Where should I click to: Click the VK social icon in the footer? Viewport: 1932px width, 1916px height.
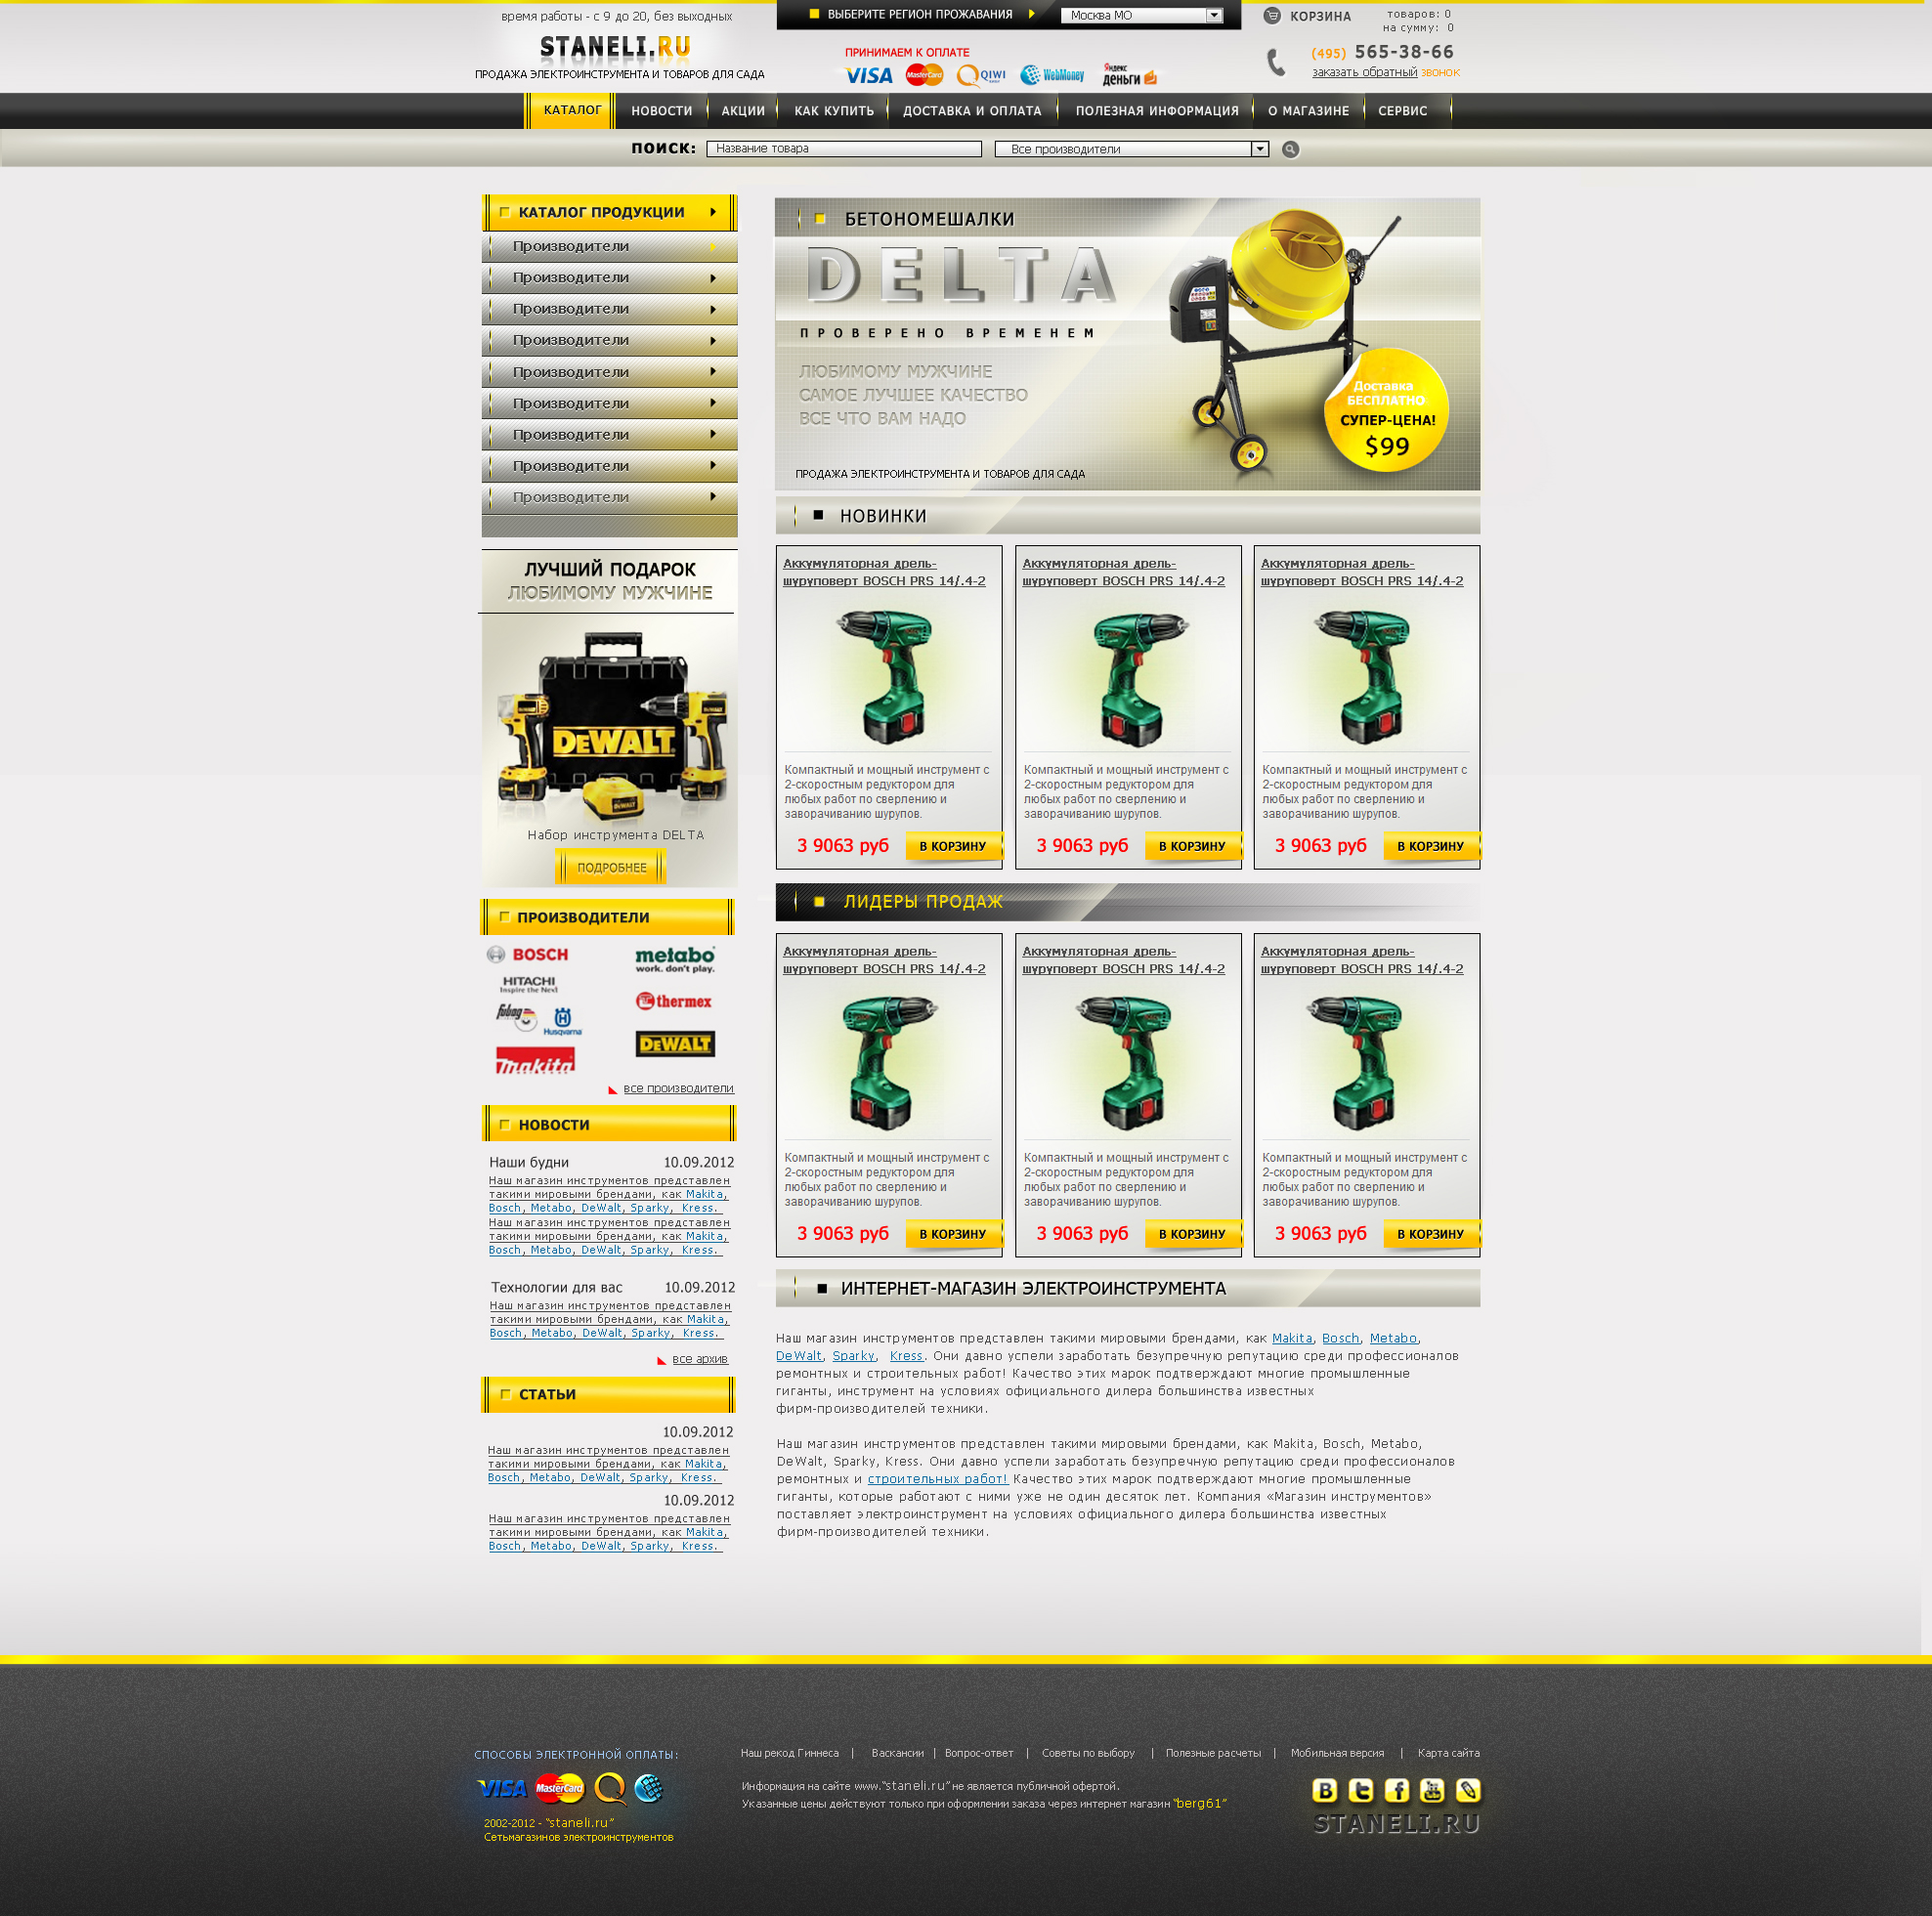pos(1324,1790)
